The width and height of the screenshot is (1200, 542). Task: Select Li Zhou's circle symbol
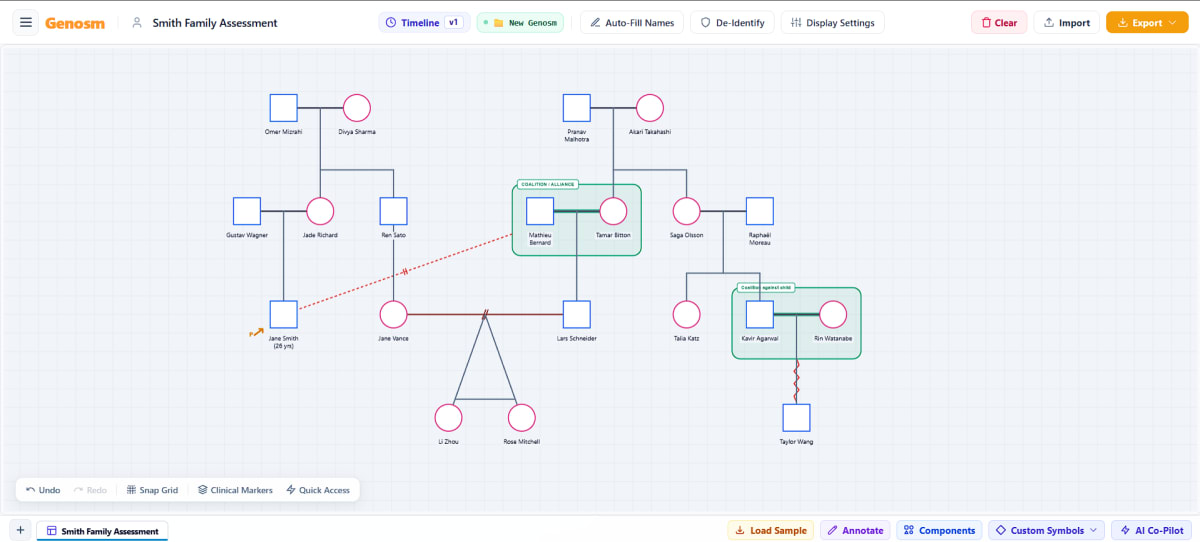tap(448, 418)
